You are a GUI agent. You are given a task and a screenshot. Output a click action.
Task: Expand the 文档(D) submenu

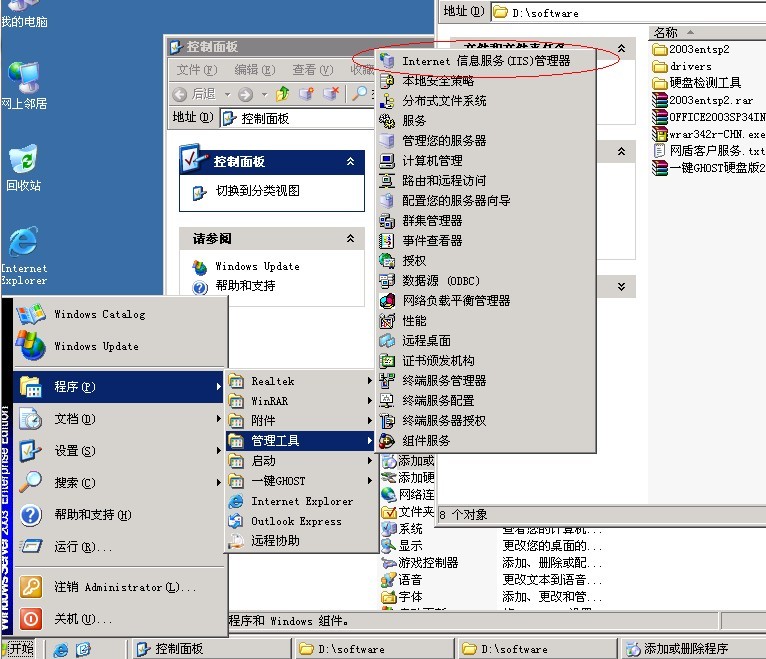point(119,419)
